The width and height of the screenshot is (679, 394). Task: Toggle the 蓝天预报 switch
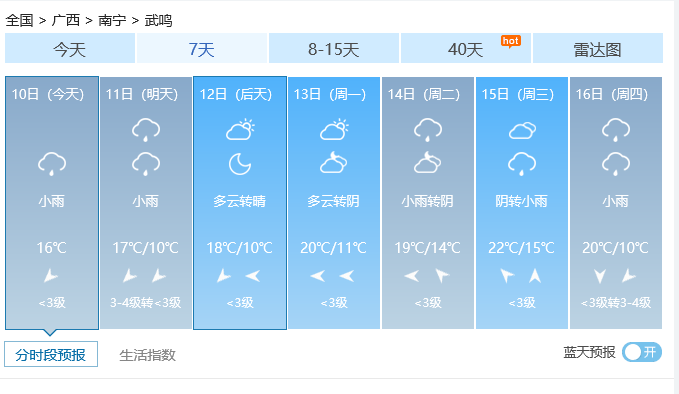click(642, 352)
